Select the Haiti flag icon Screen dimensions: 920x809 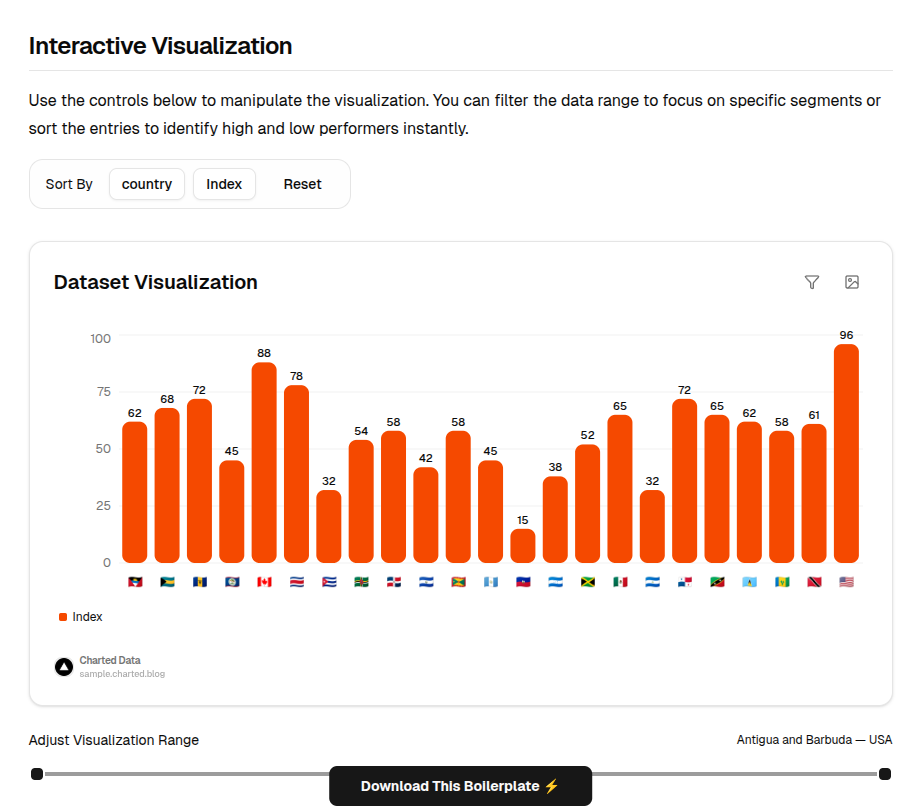(523, 581)
